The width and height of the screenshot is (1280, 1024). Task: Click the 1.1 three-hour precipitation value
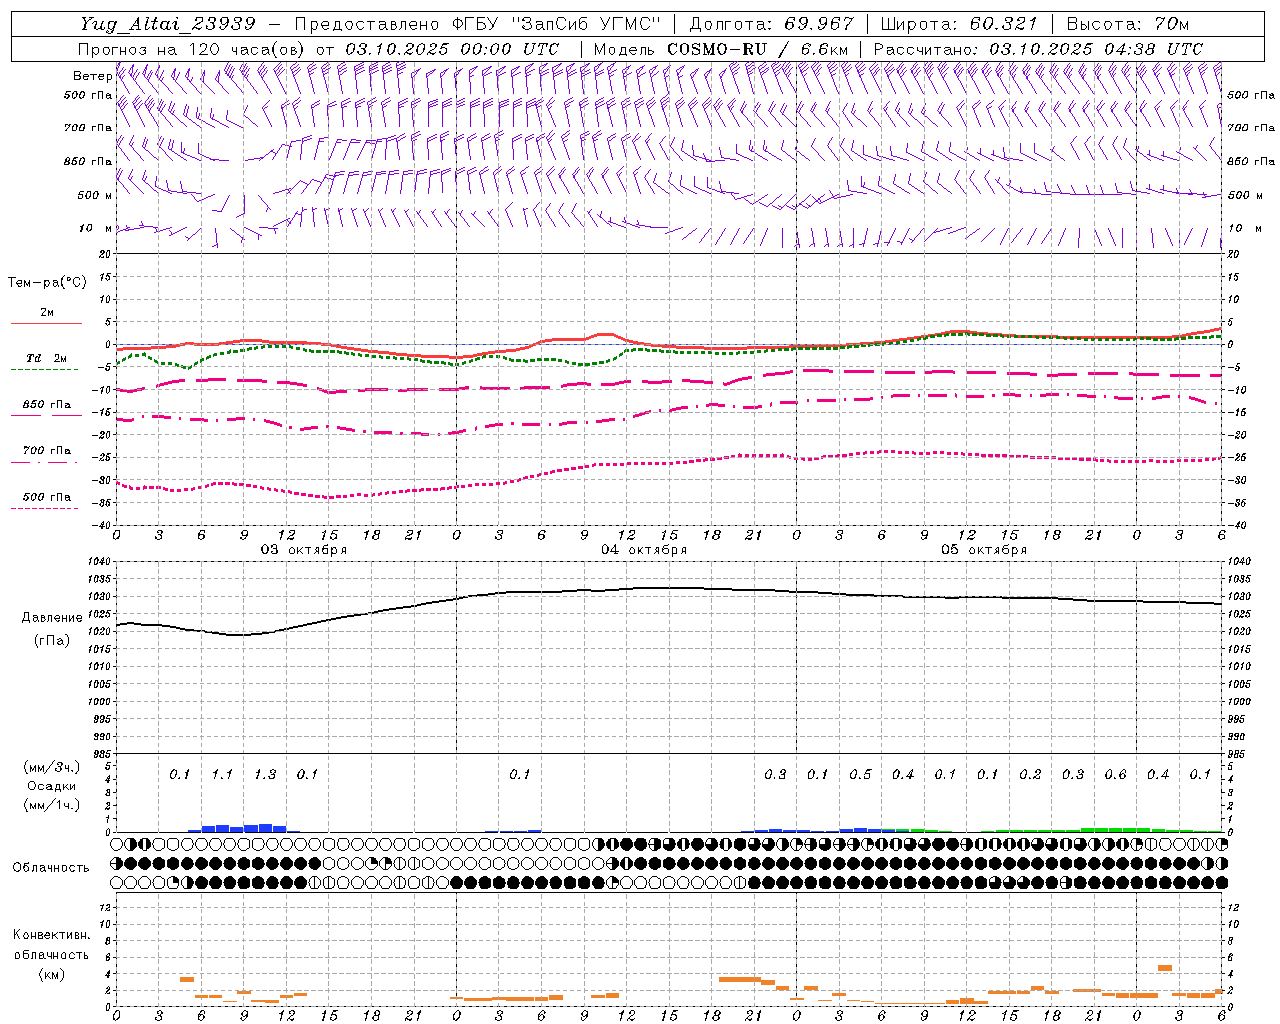coord(222,775)
